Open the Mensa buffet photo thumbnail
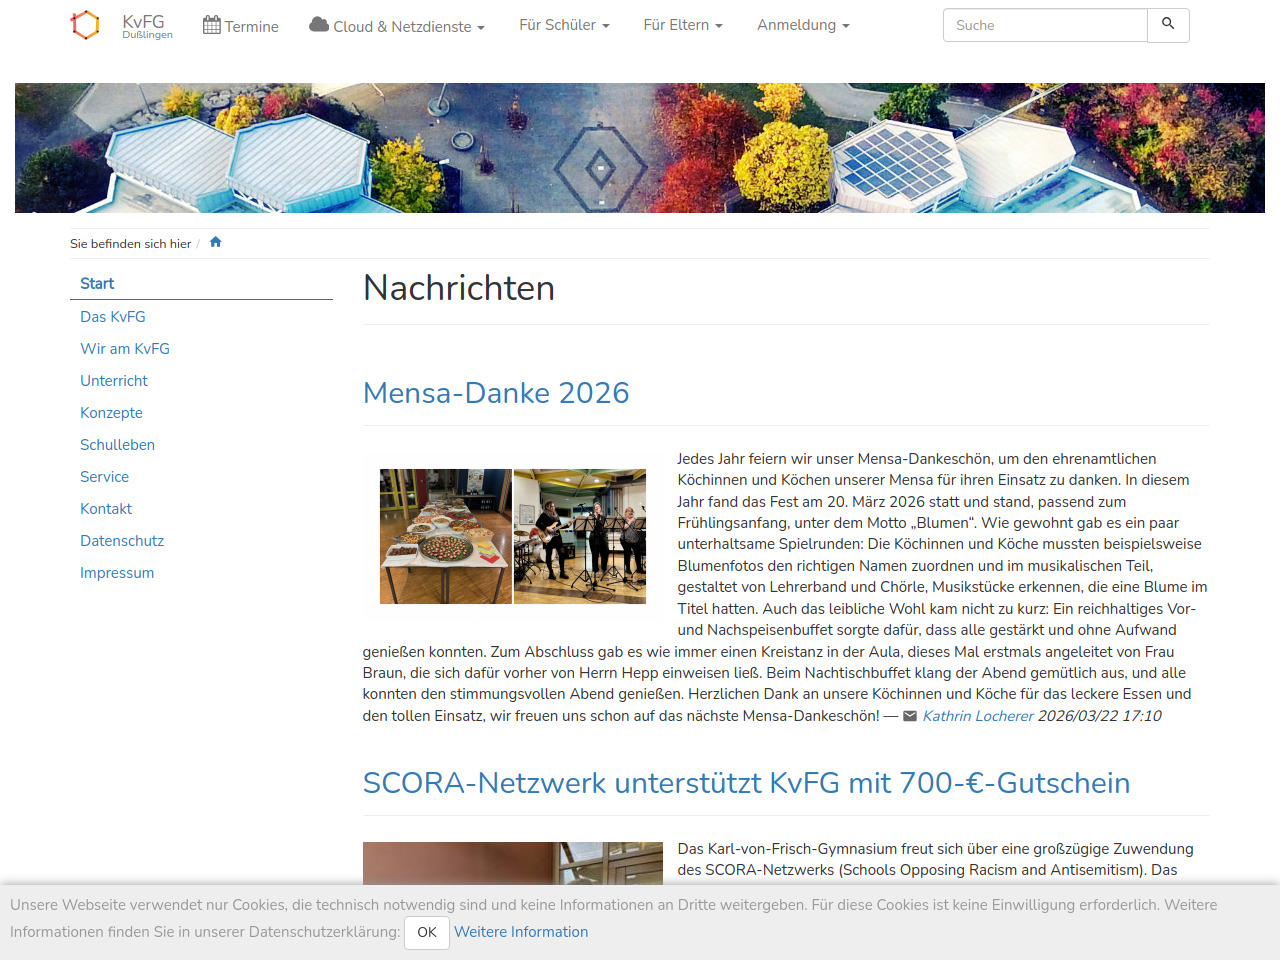 [x=446, y=536]
